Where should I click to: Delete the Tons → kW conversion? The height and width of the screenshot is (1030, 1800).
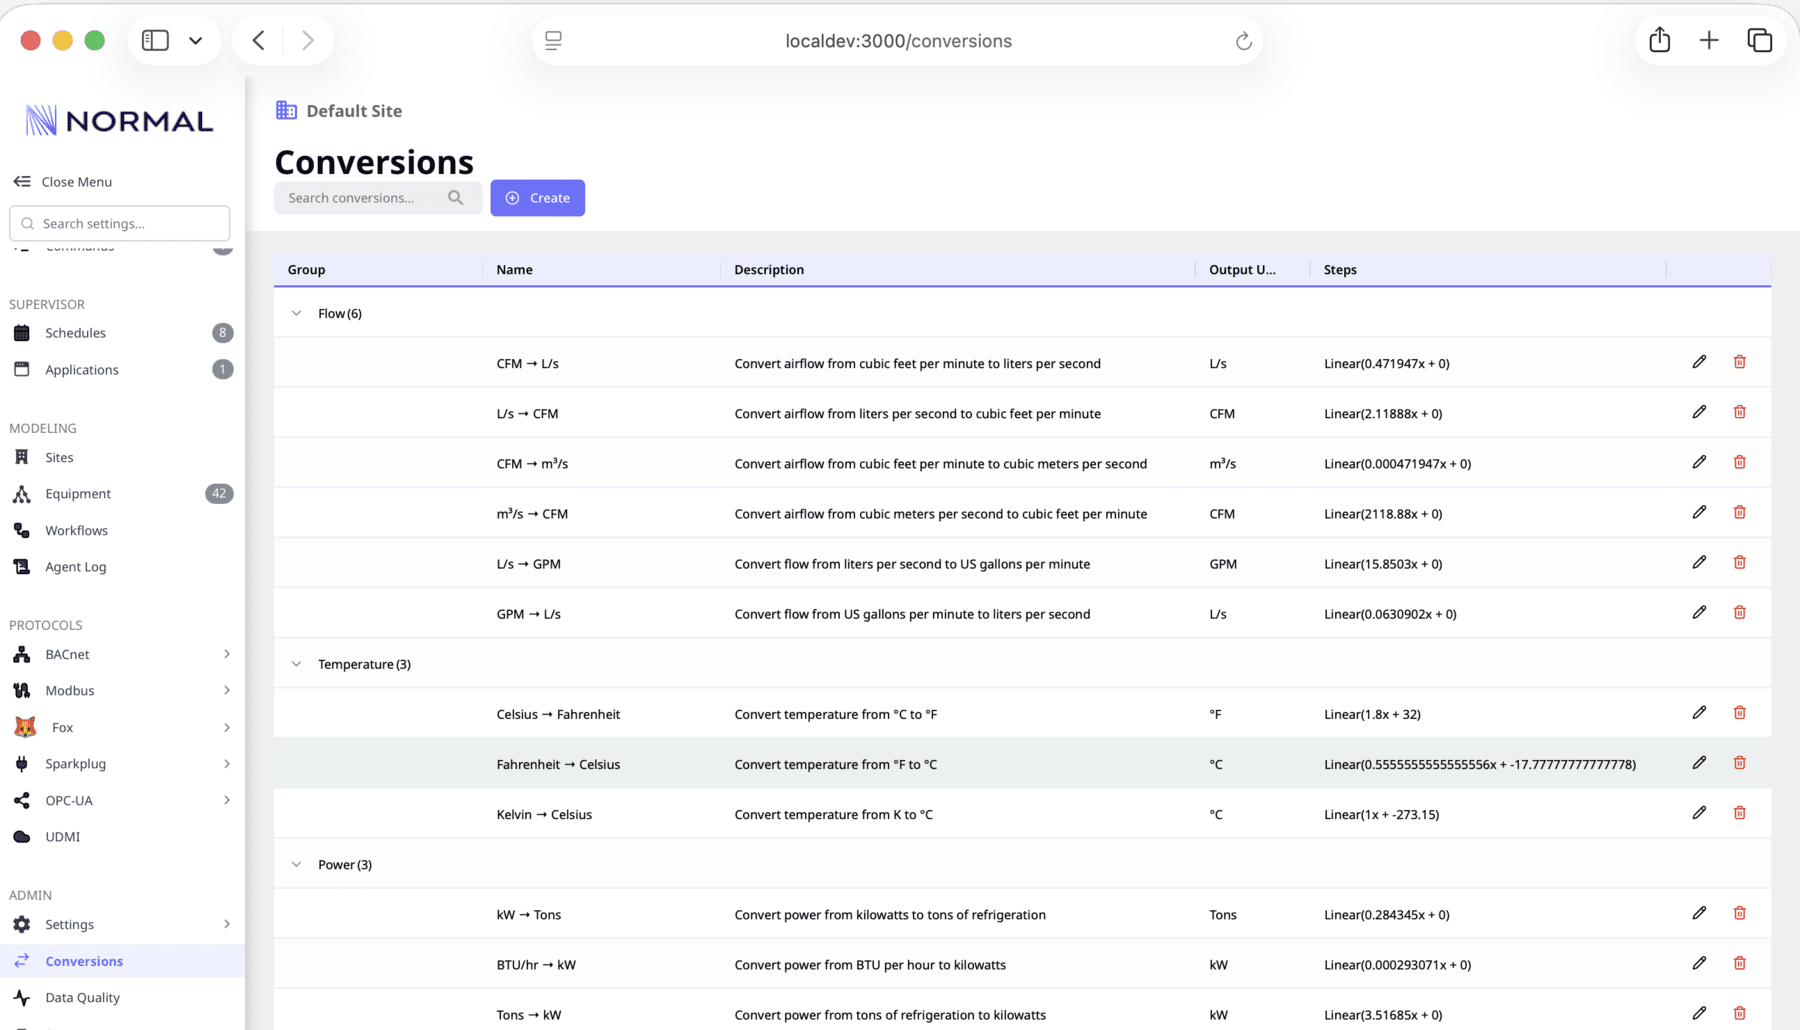(1740, 1013)
